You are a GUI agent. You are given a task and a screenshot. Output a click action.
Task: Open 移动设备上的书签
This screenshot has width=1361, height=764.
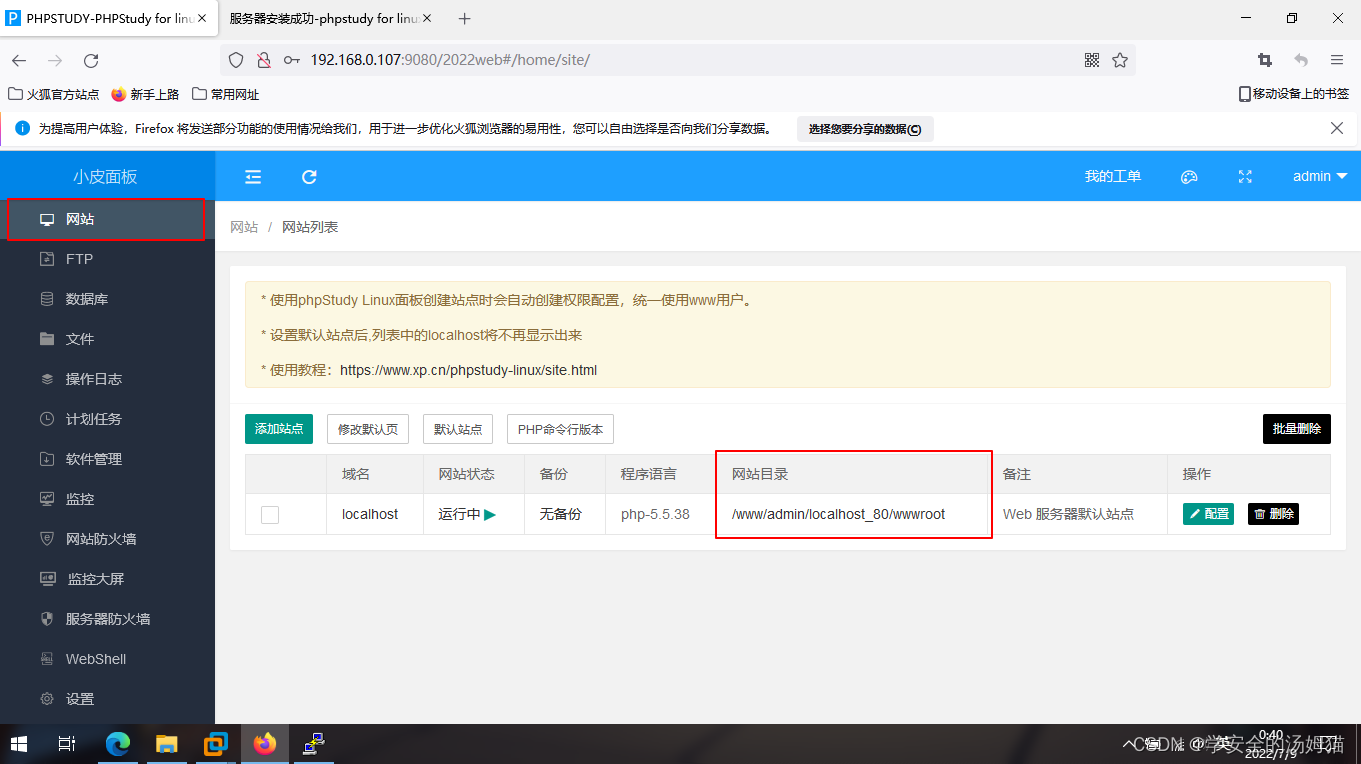coord(1294,94)
